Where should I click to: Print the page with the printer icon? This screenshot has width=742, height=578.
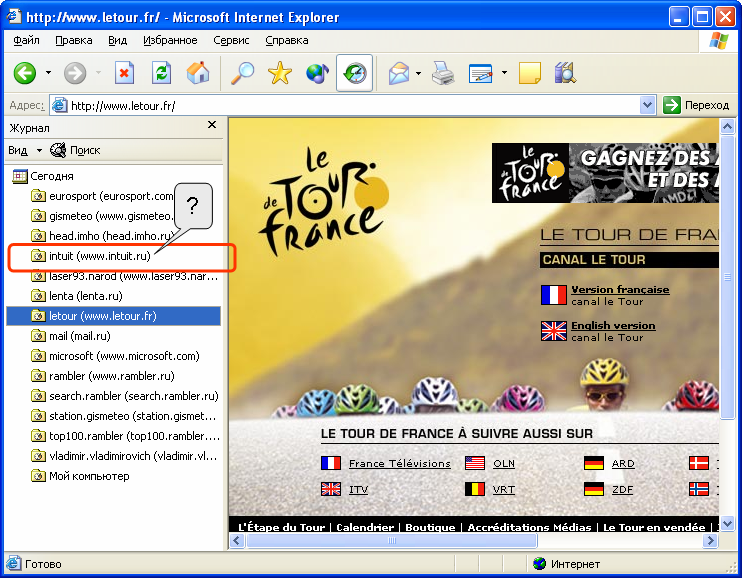(x=443, y=73)
